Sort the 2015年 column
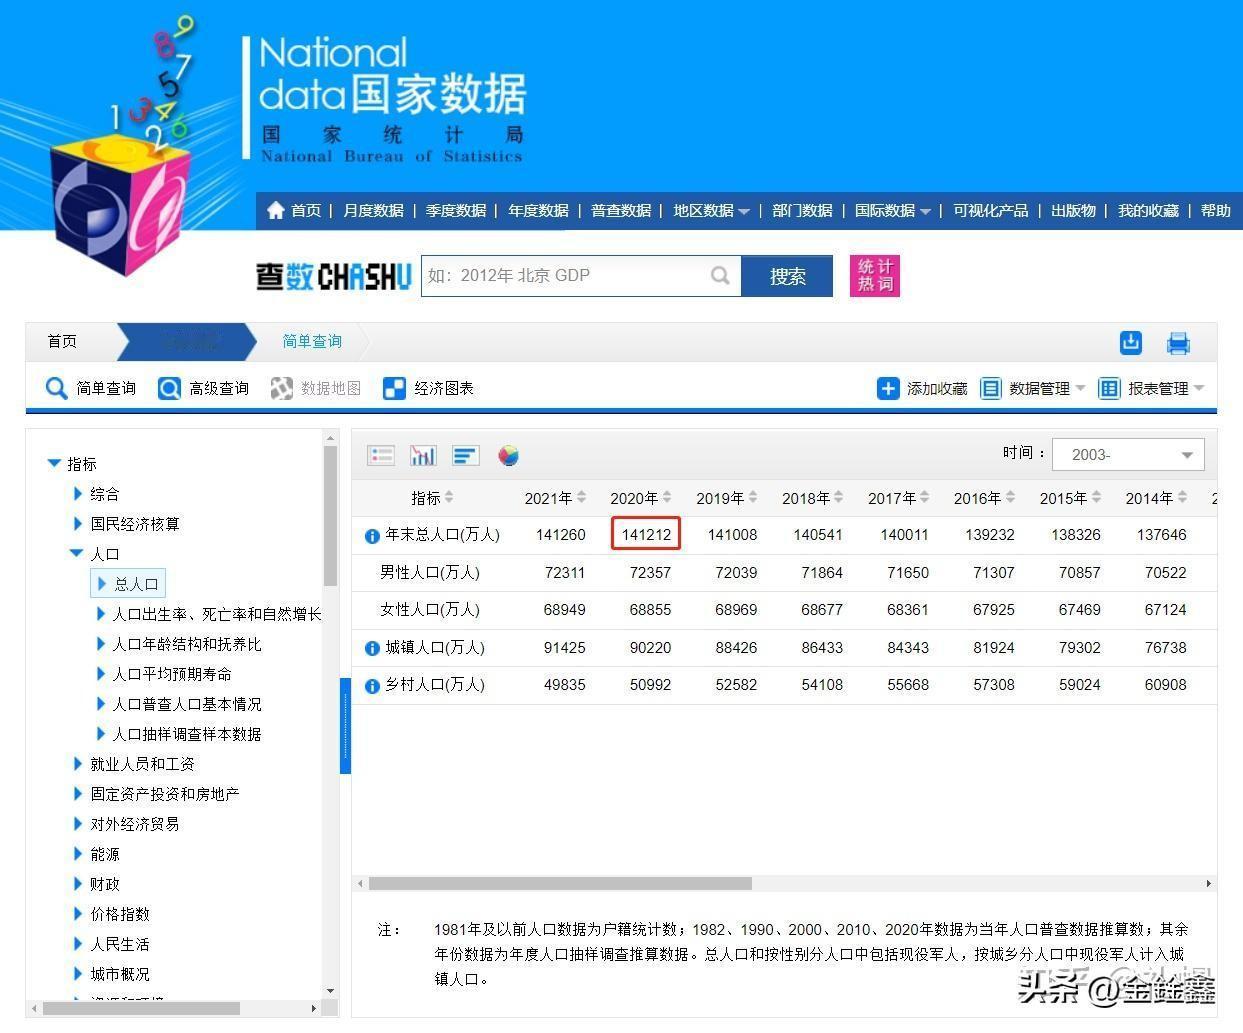This screenshot has width=1243, height=1033. [x=1097, y=497]
